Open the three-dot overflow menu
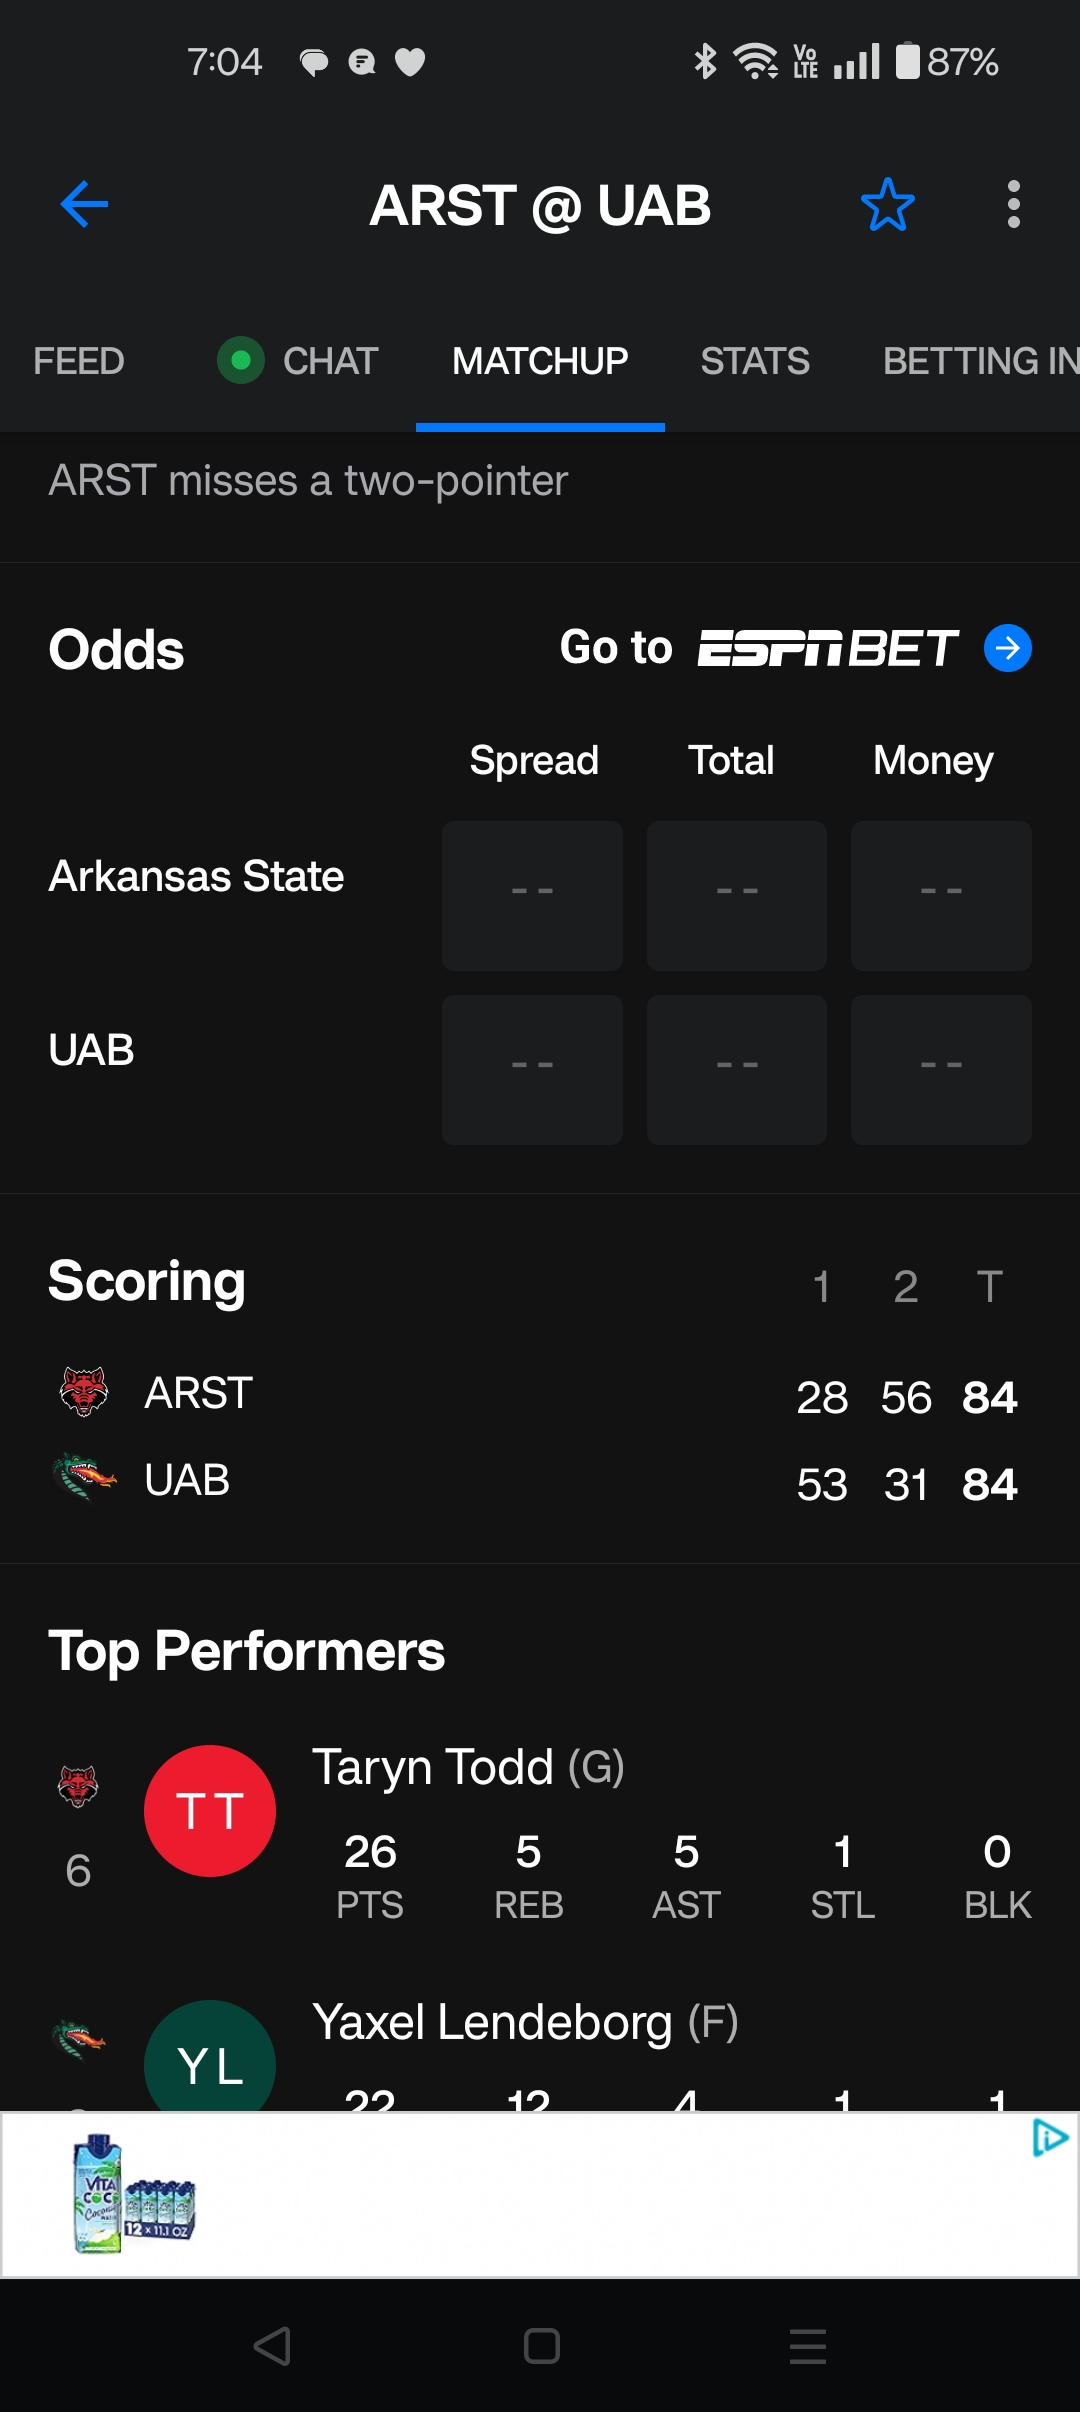The width and height of the screenshot is (1080, 2412). [x=1013, y=205]
